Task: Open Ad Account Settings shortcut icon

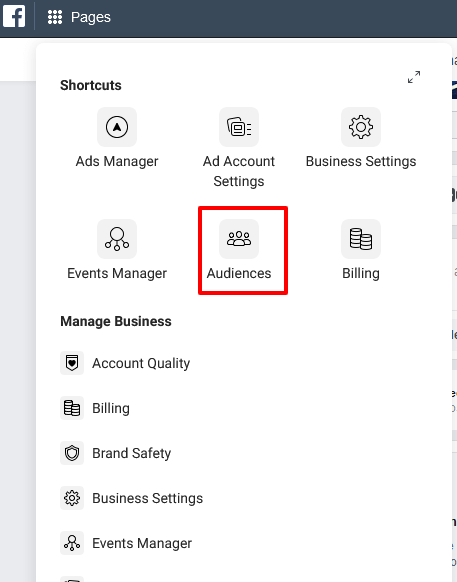Action: [x=239, y=127]
